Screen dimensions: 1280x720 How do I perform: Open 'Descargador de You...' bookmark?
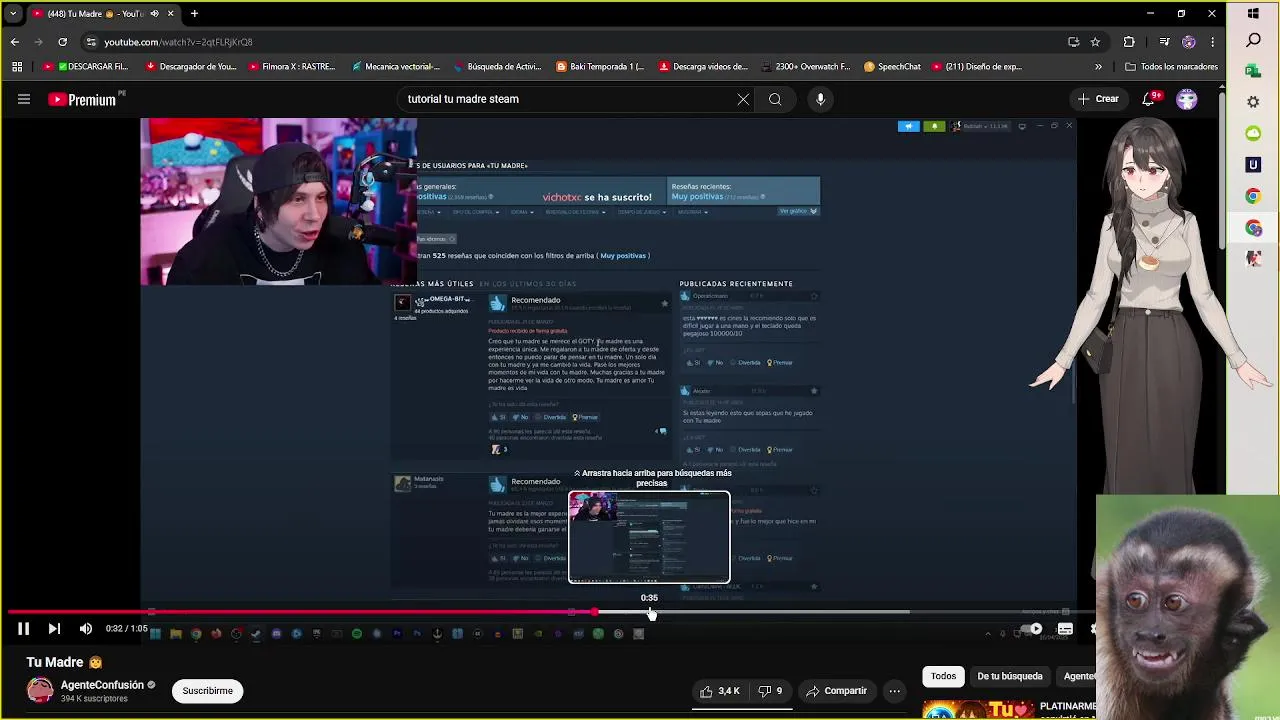click(x=191, y=67)
